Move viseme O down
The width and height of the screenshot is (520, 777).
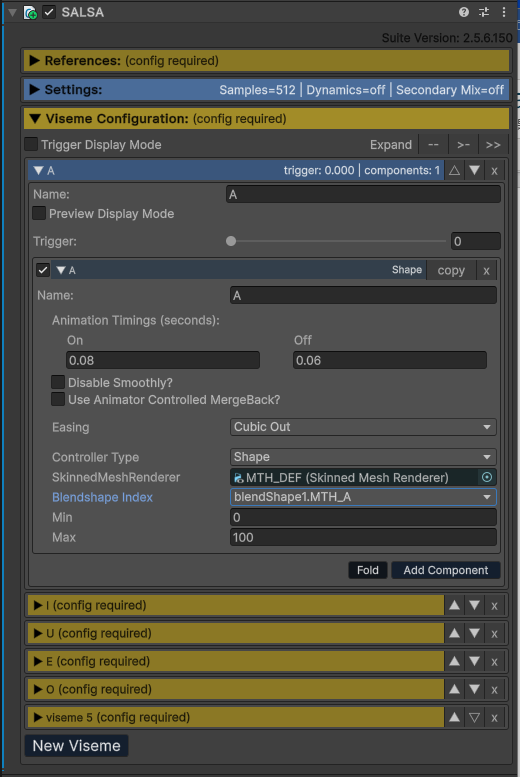coord(474,689)
